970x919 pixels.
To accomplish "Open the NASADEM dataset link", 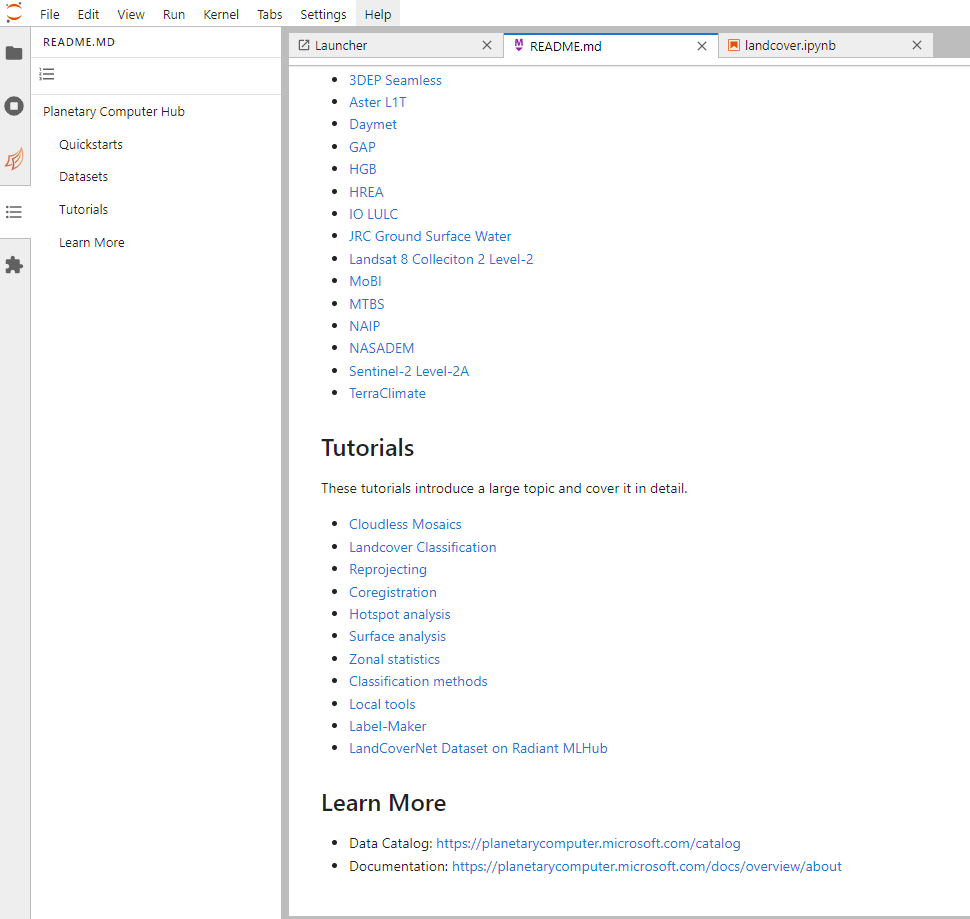I will (382, 348).
